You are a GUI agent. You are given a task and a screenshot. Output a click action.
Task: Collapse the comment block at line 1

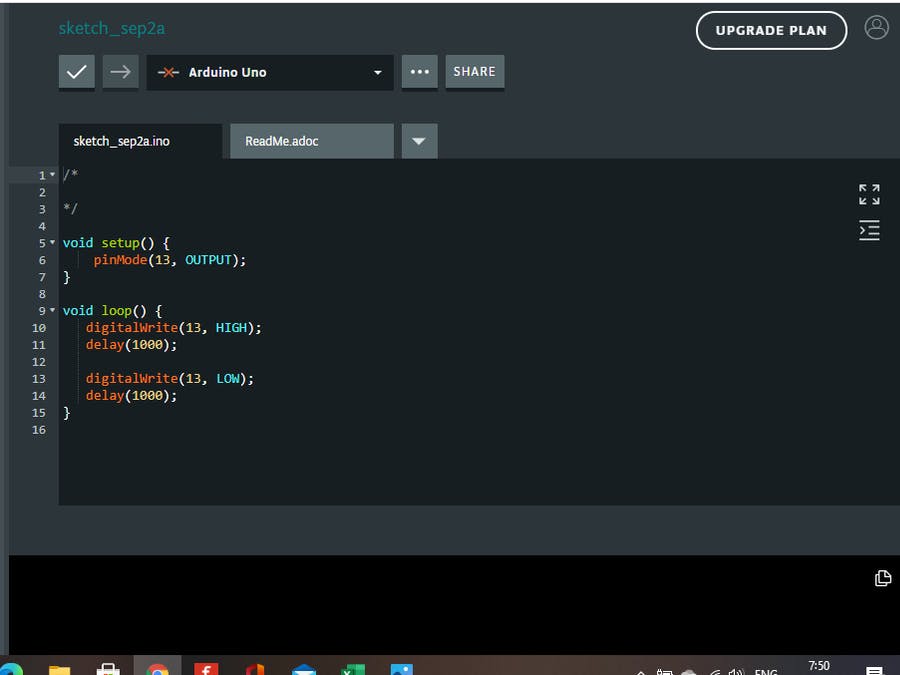[x=52, y=175]
